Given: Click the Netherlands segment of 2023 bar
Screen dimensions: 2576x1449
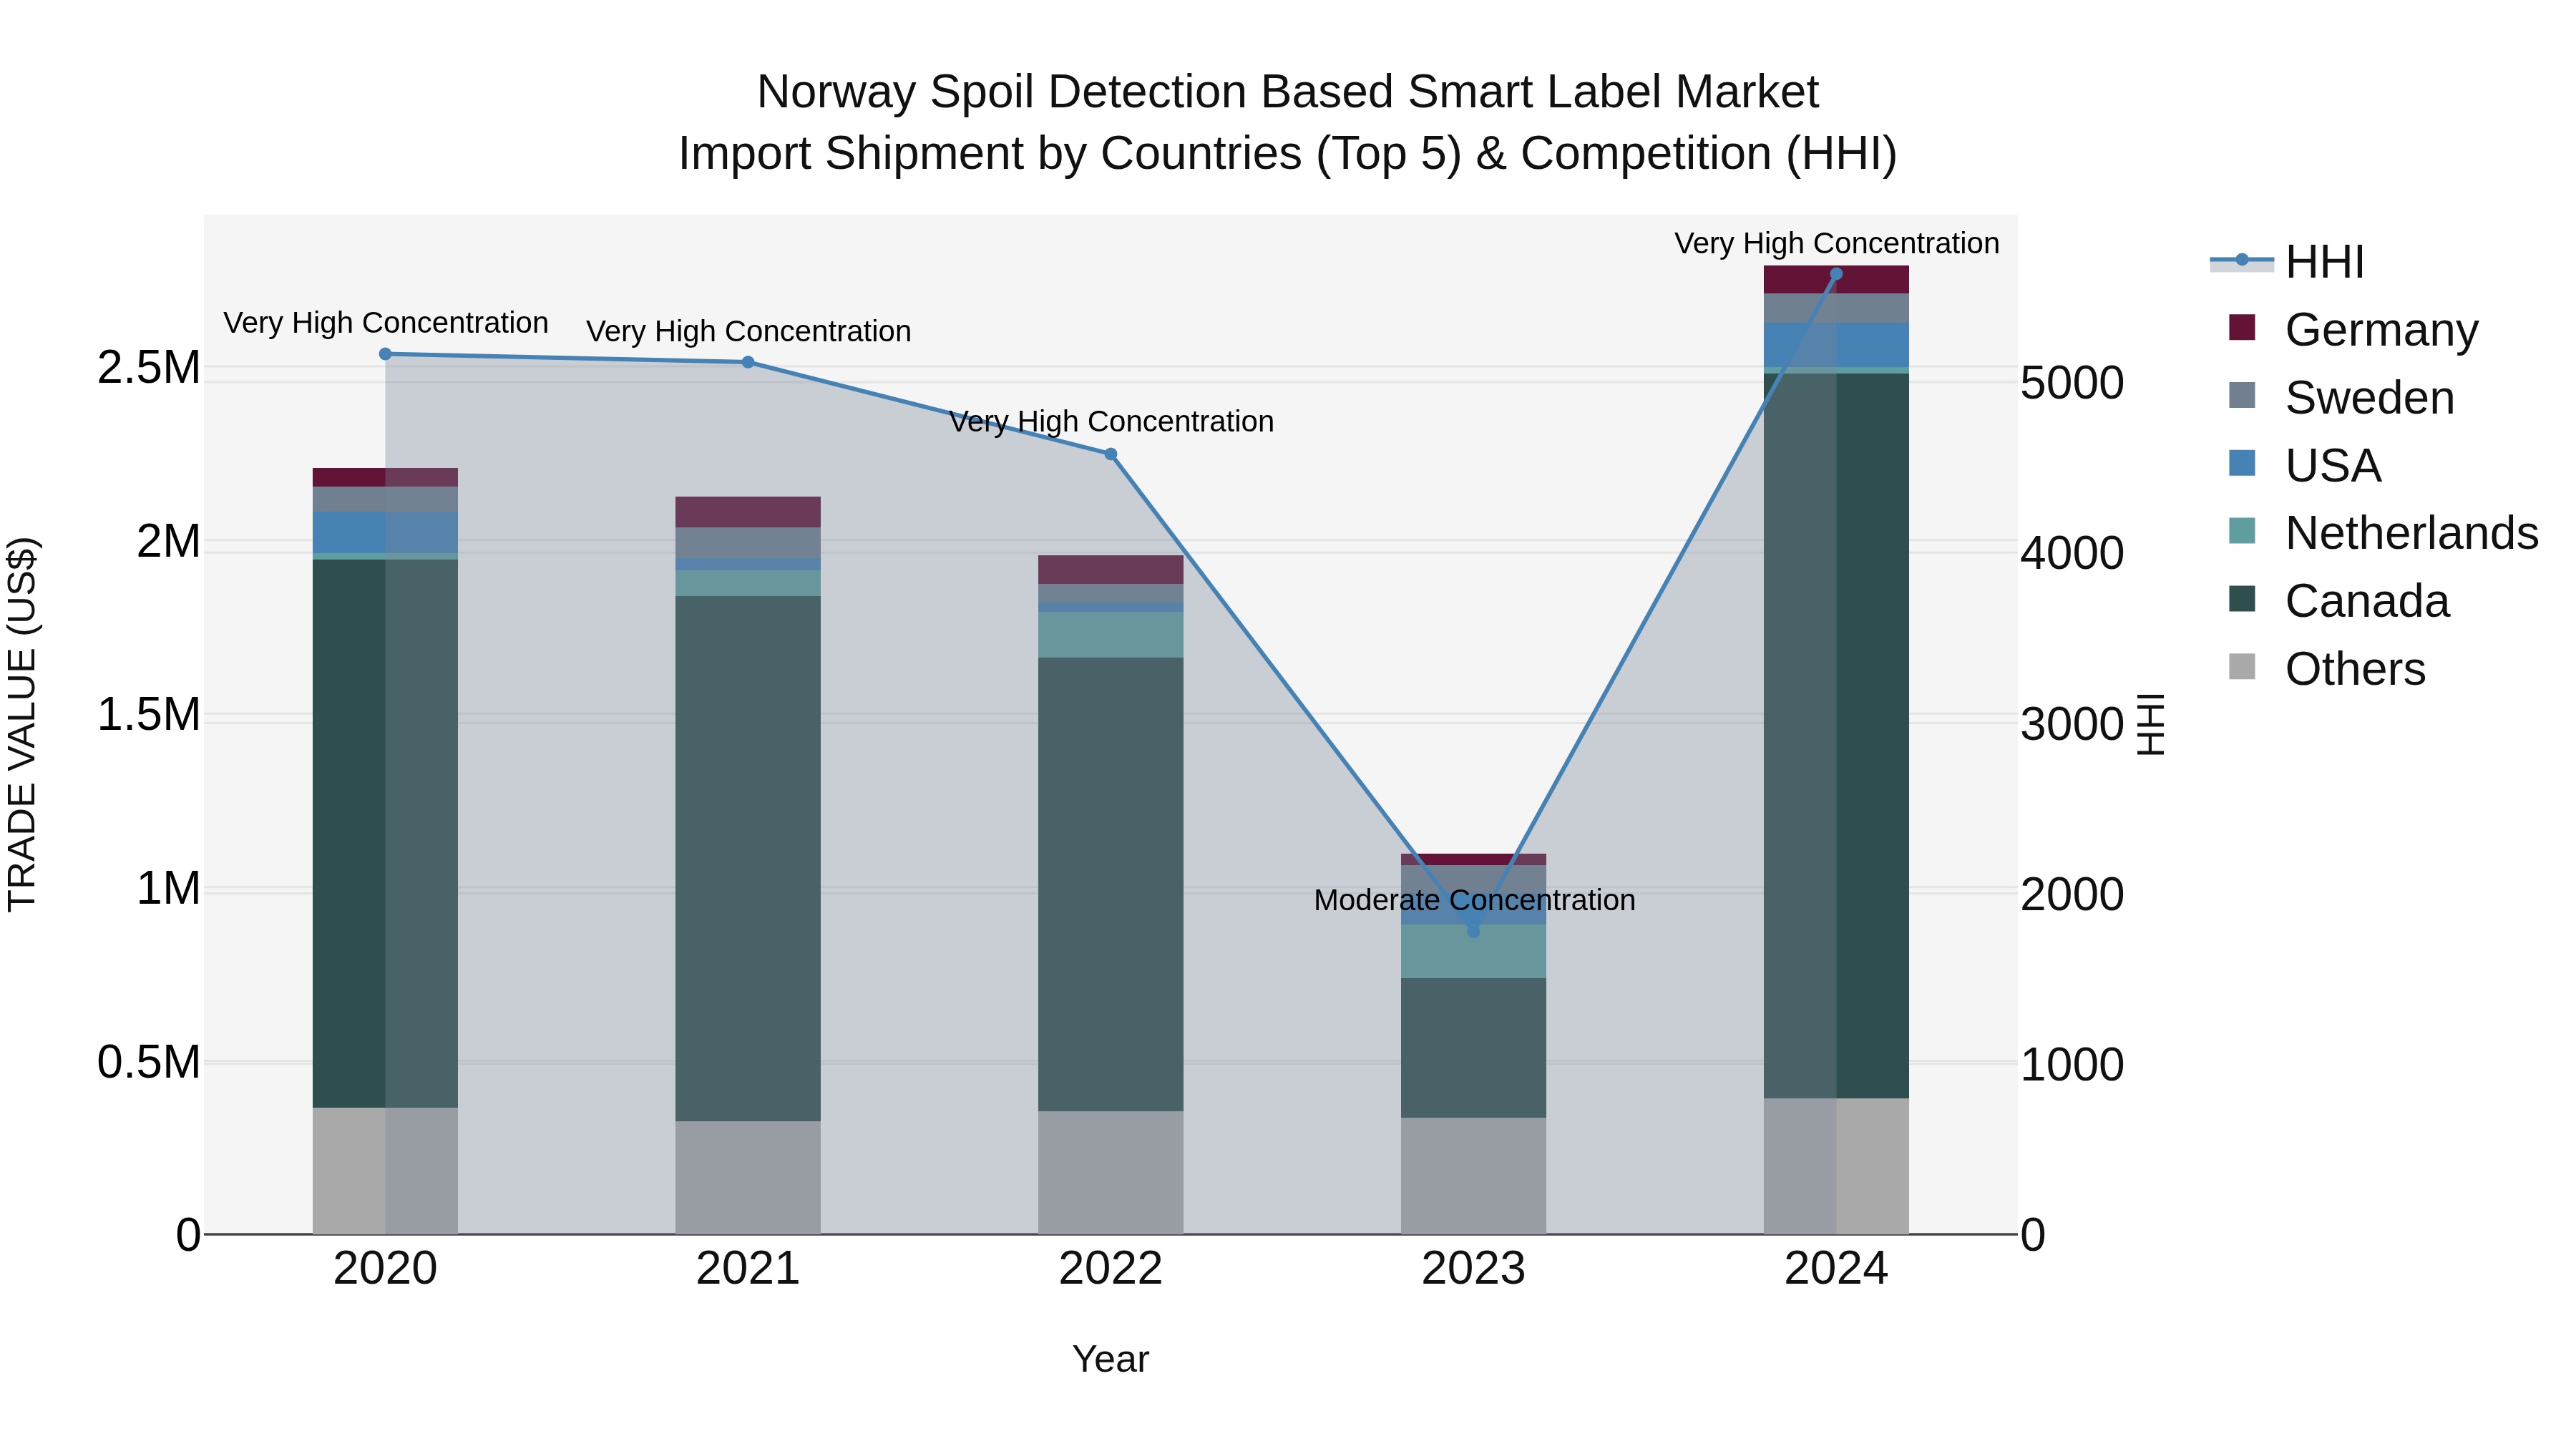Looking at the screenshot, I should tap(1473, 951).
